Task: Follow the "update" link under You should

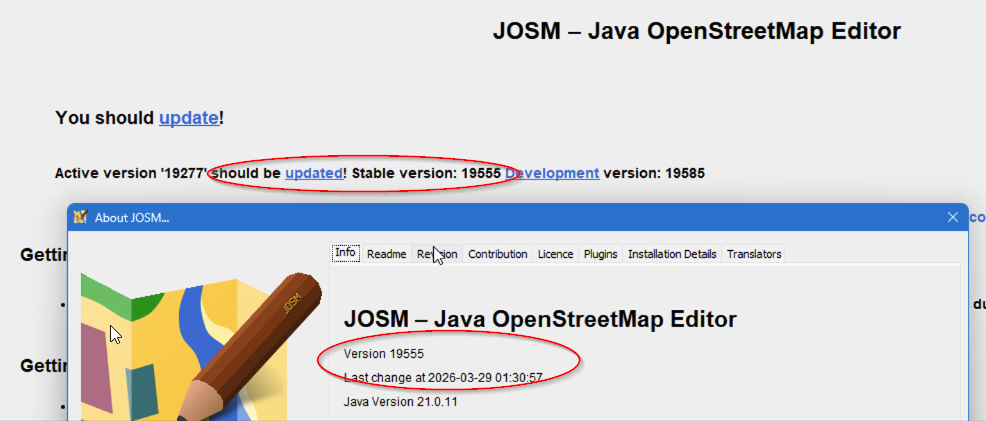Action: [x=189, y=118]
